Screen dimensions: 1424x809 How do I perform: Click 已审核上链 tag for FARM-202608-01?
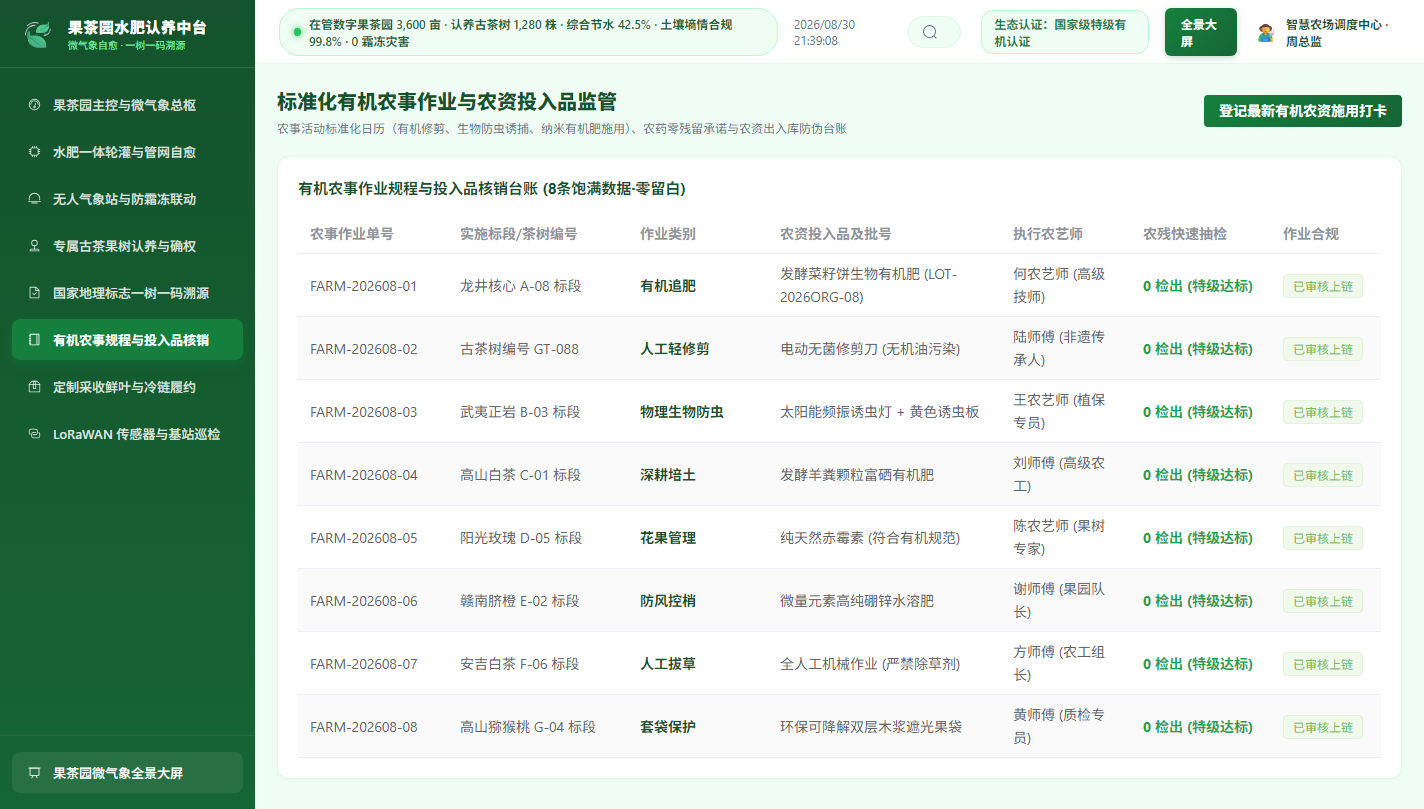[1322, 286]
